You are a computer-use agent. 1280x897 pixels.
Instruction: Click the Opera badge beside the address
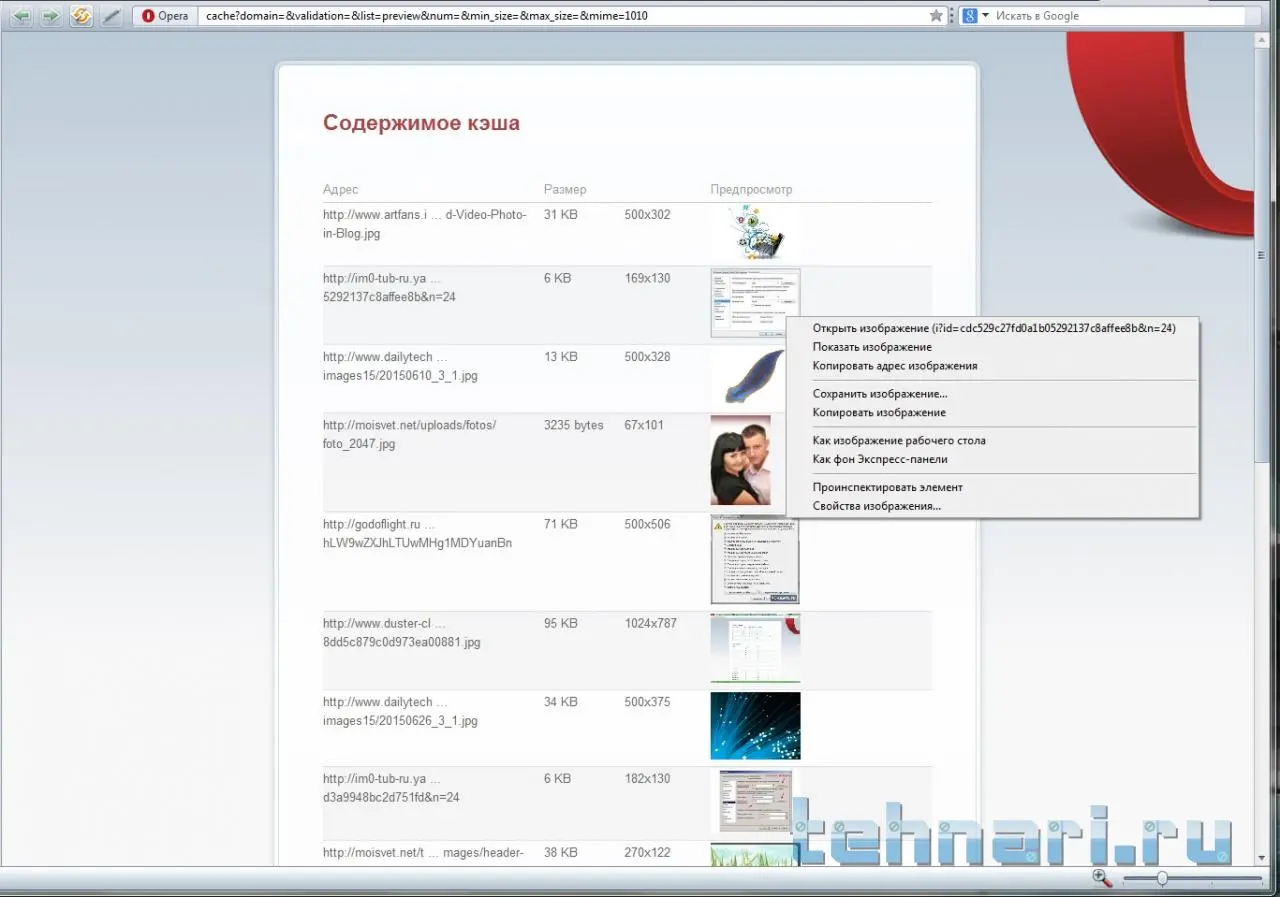(165, 16)
